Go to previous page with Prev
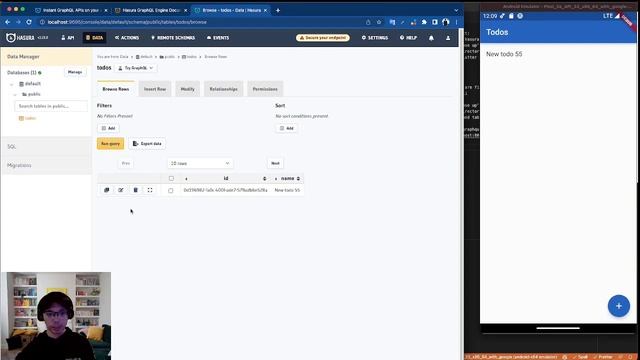The width and height of the screenshot is (640, 360). pos(126,163)
